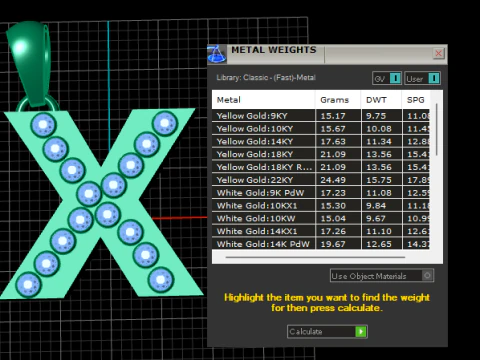480x360 pixels.
Task: Select the White Gold:10KX1 row
Action: click(x=321, y=206)
